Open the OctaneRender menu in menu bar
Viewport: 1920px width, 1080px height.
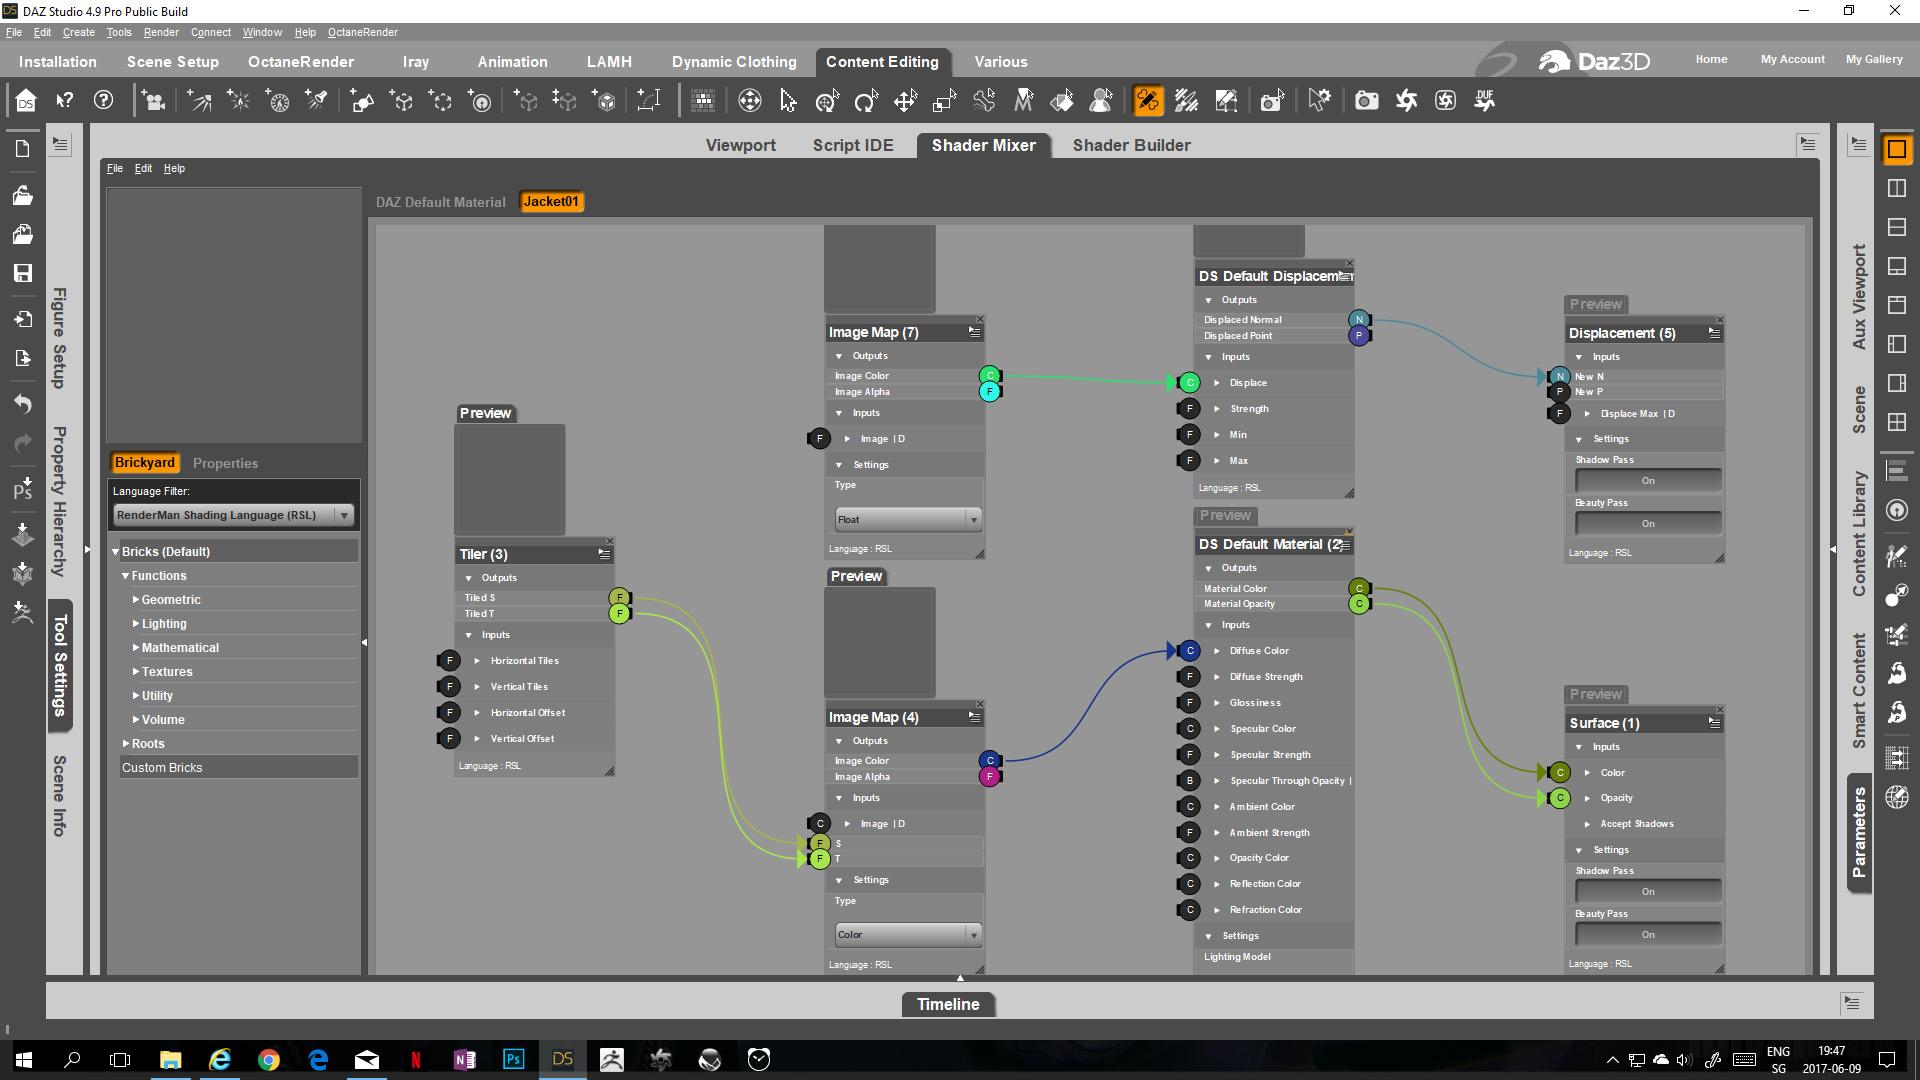click(362, 32)
